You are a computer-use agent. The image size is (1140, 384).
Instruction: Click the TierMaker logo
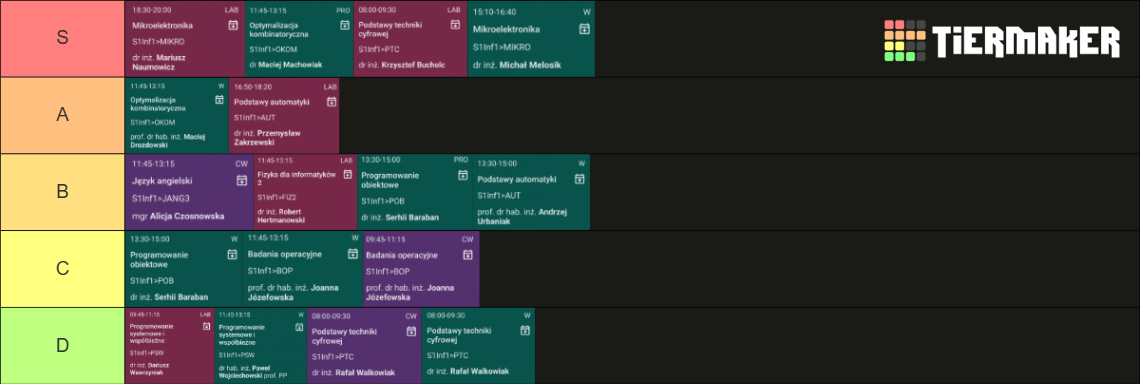tap(1002, 40)
